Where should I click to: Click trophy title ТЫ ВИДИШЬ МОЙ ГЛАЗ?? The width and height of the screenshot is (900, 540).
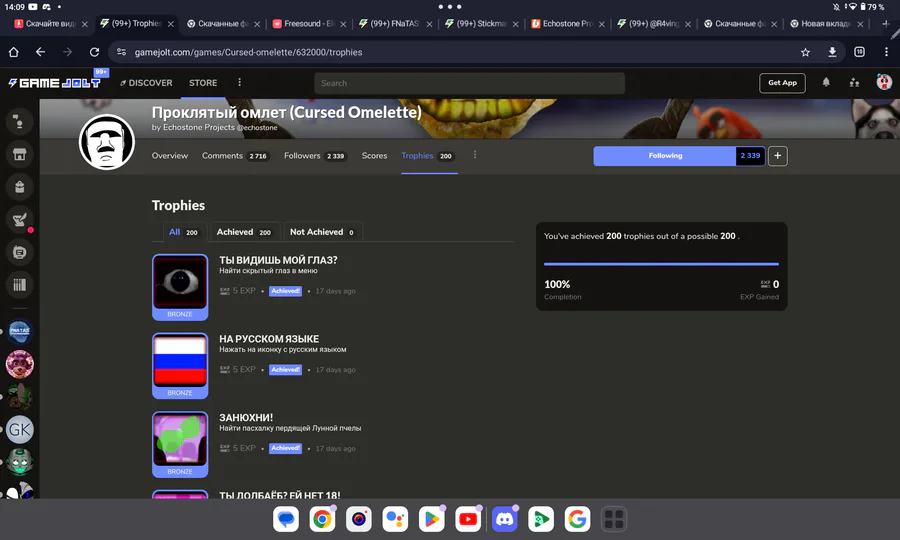(x=278, y=260)
